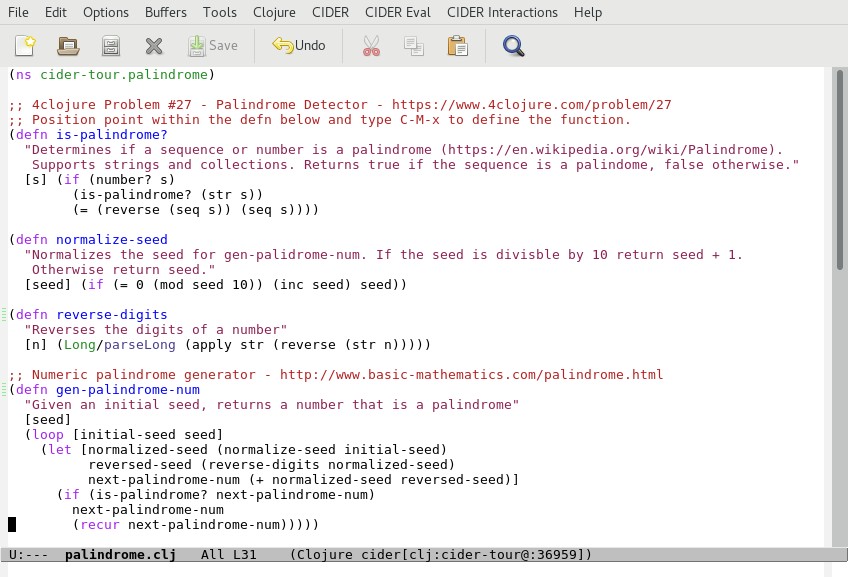Open the Clojure menu dropdown
Image resolution: width=848 pixels, height=577 pixels.
(273, 12)
